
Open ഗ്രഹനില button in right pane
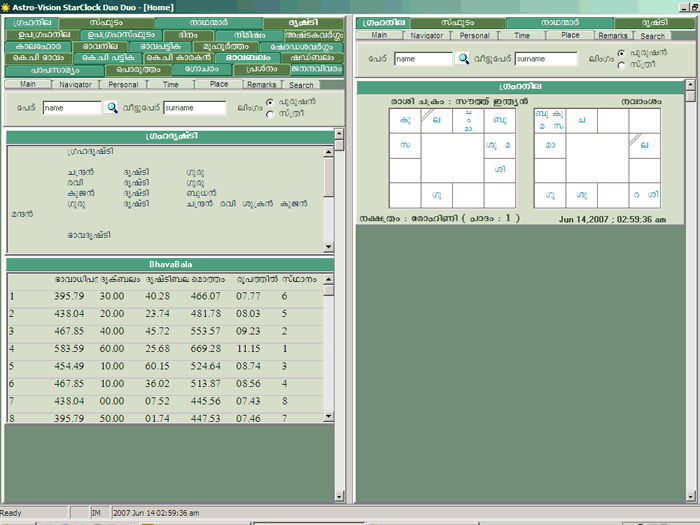(x=383, y=23)
